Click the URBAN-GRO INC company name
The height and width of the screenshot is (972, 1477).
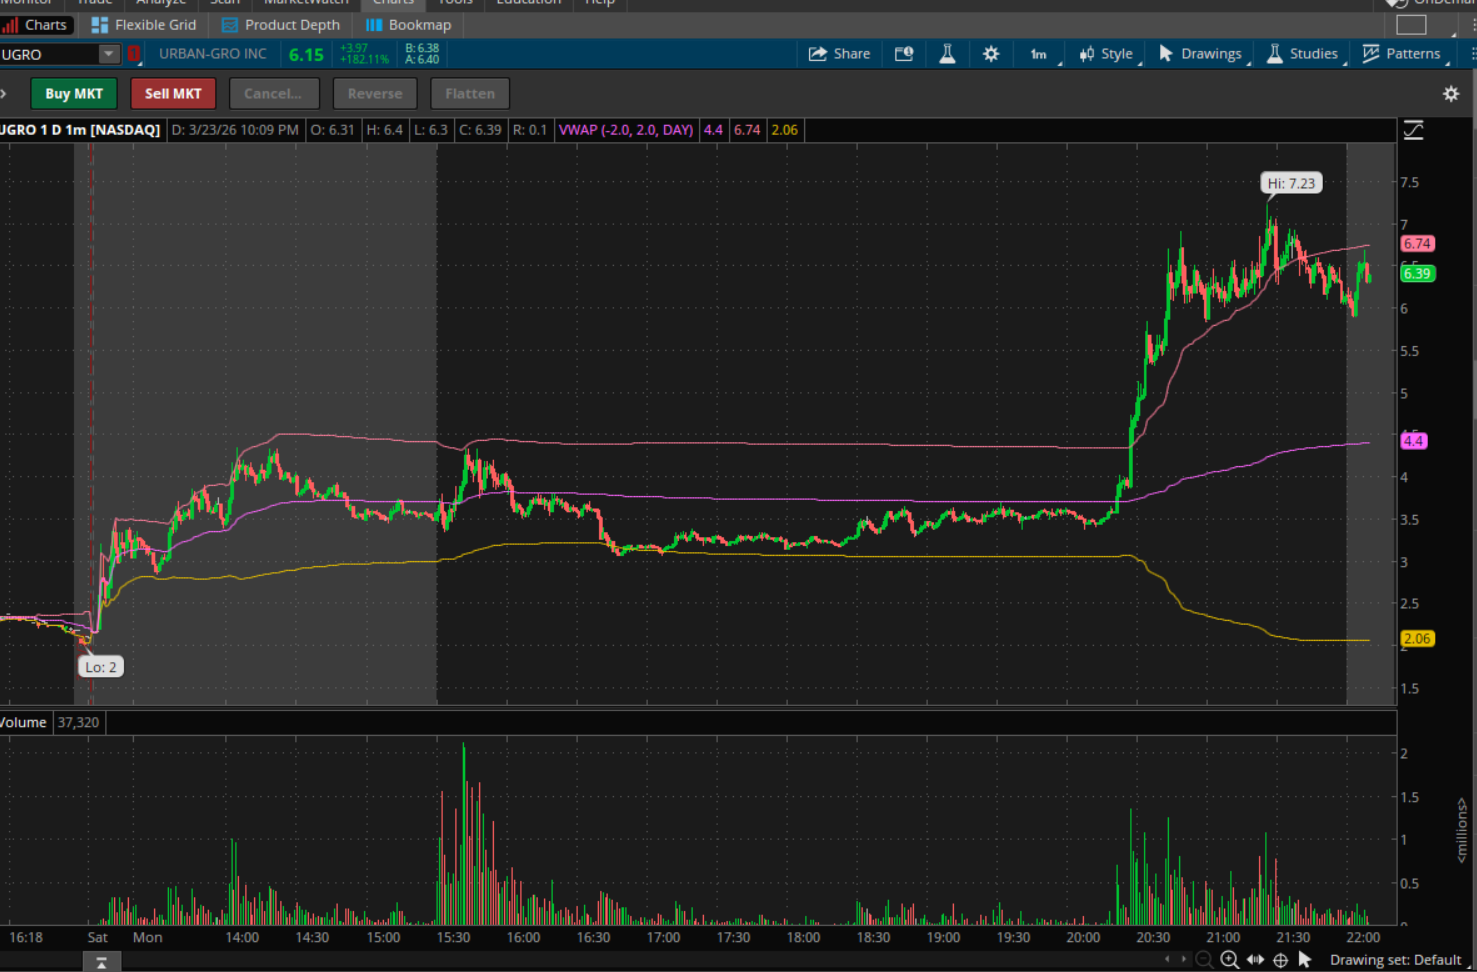[x=213, y=54]
